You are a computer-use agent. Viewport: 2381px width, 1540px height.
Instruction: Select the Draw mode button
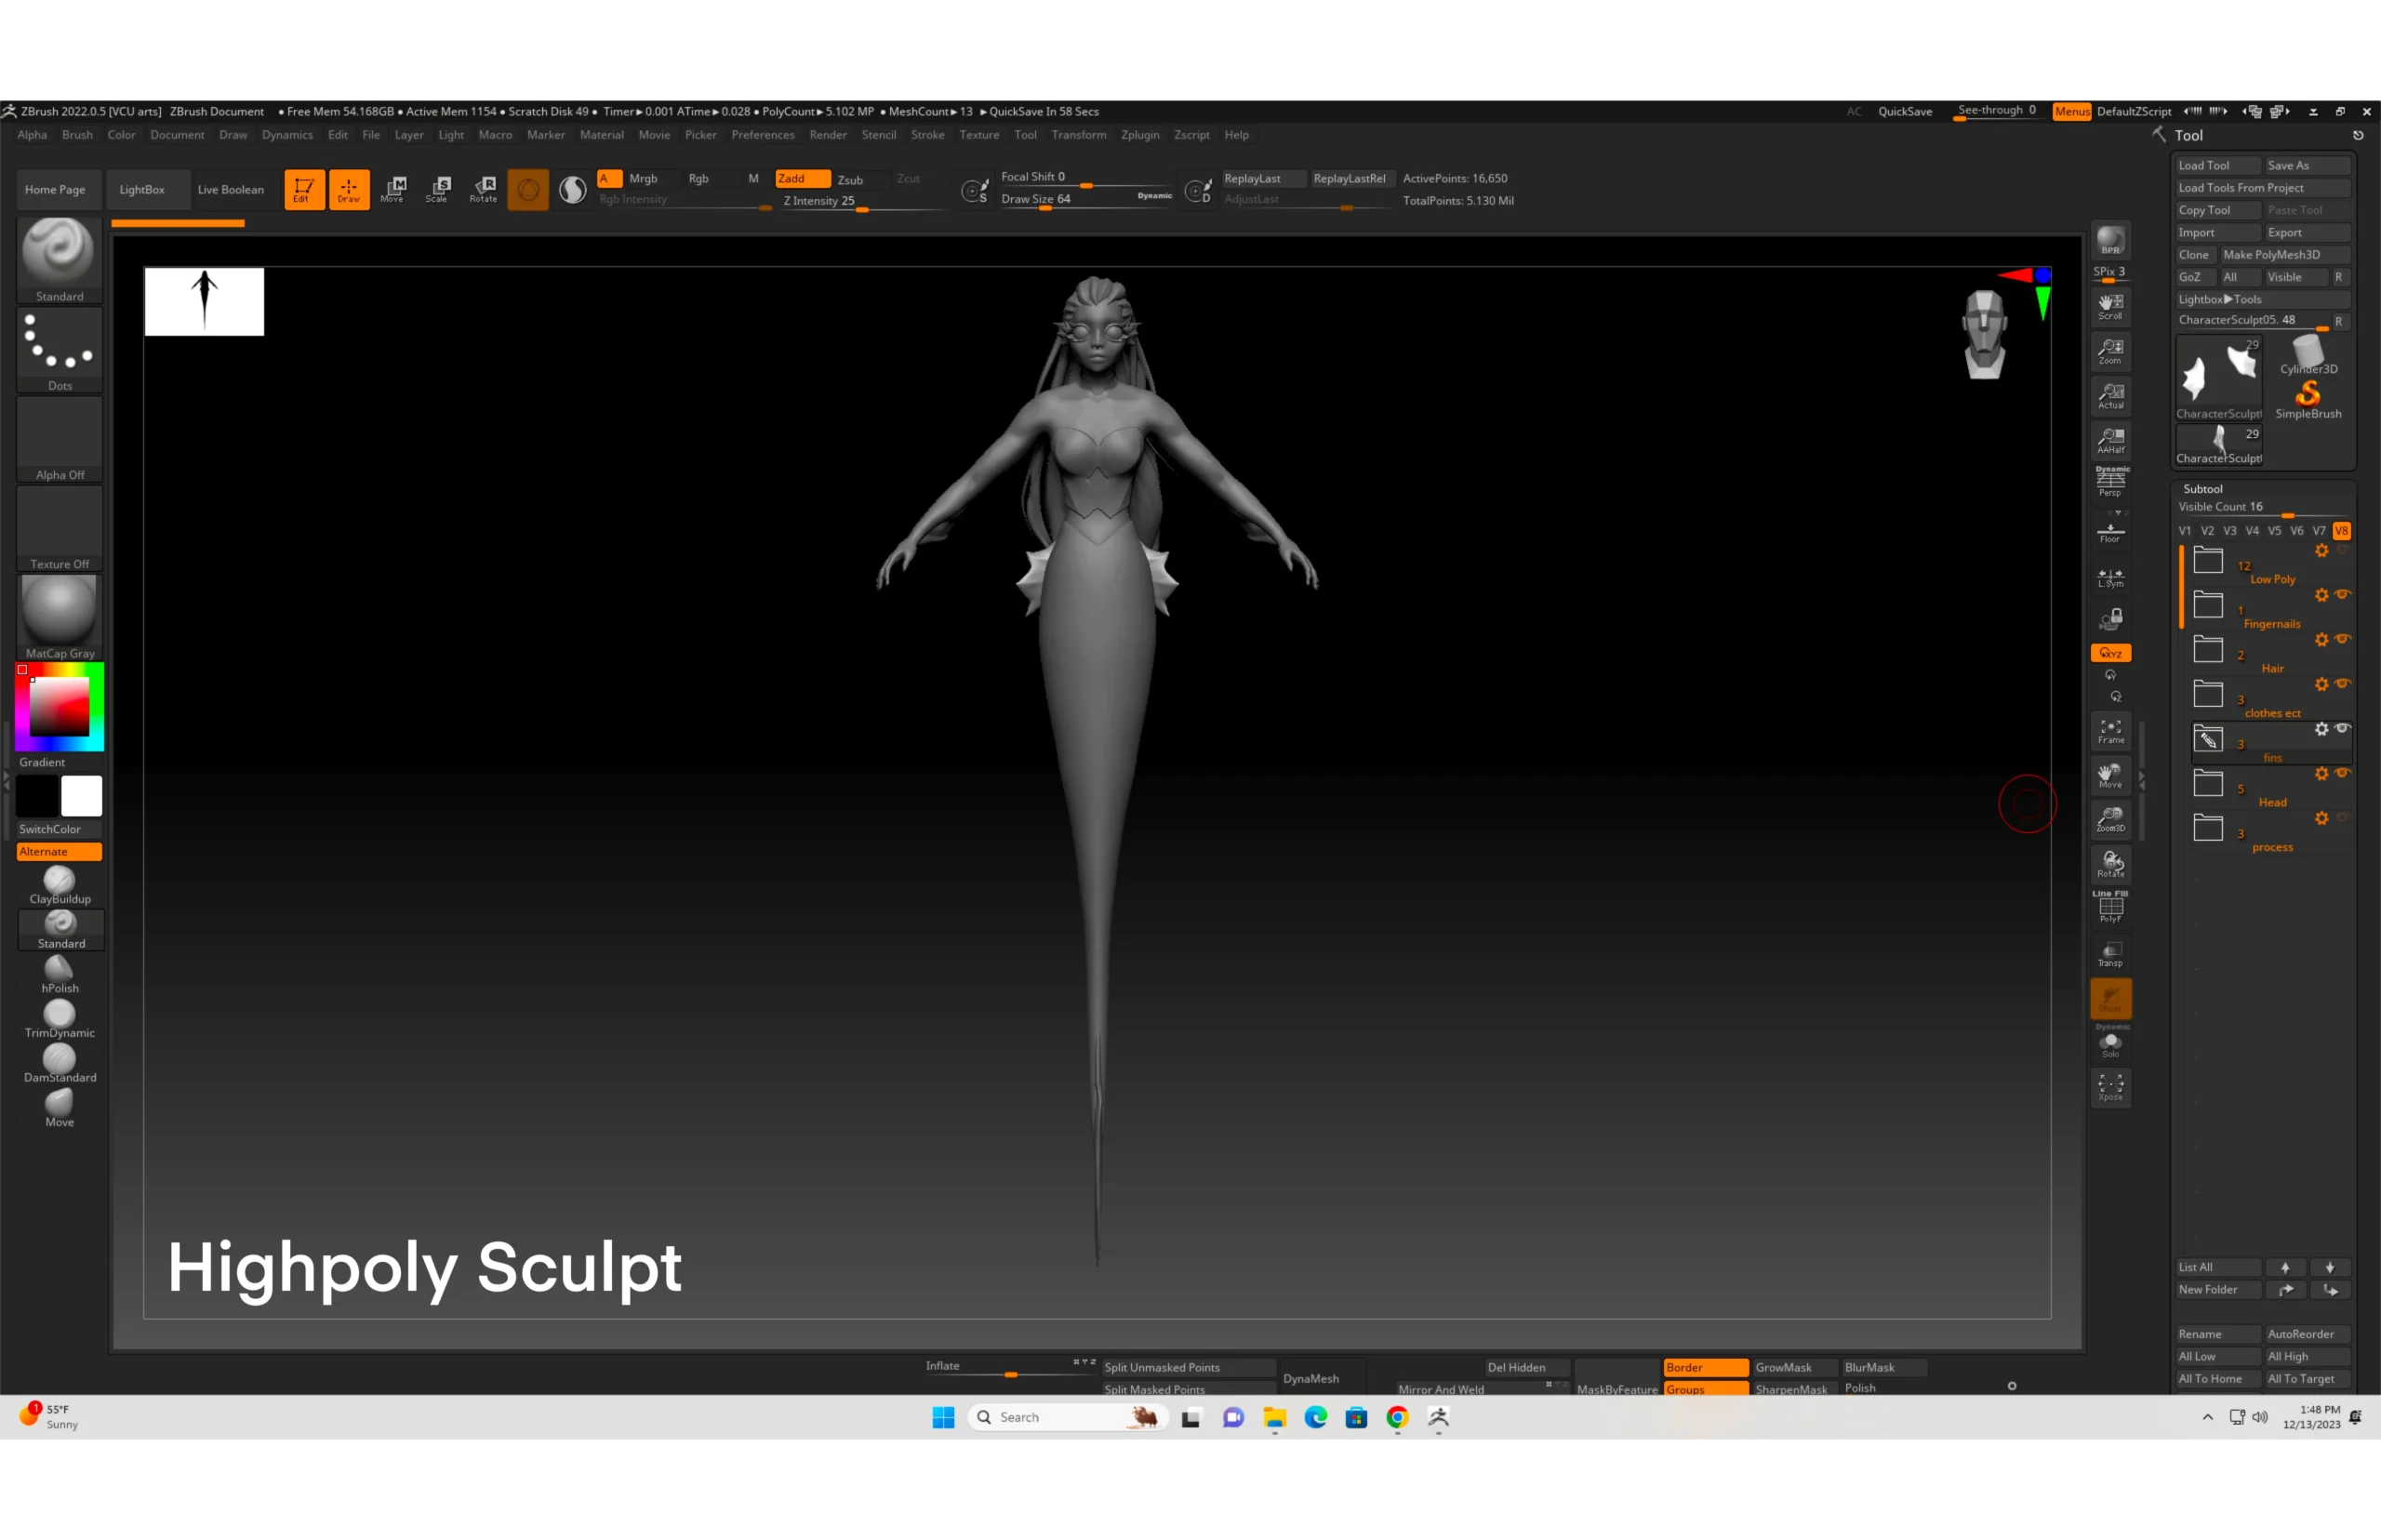click(x=348, y=189)
